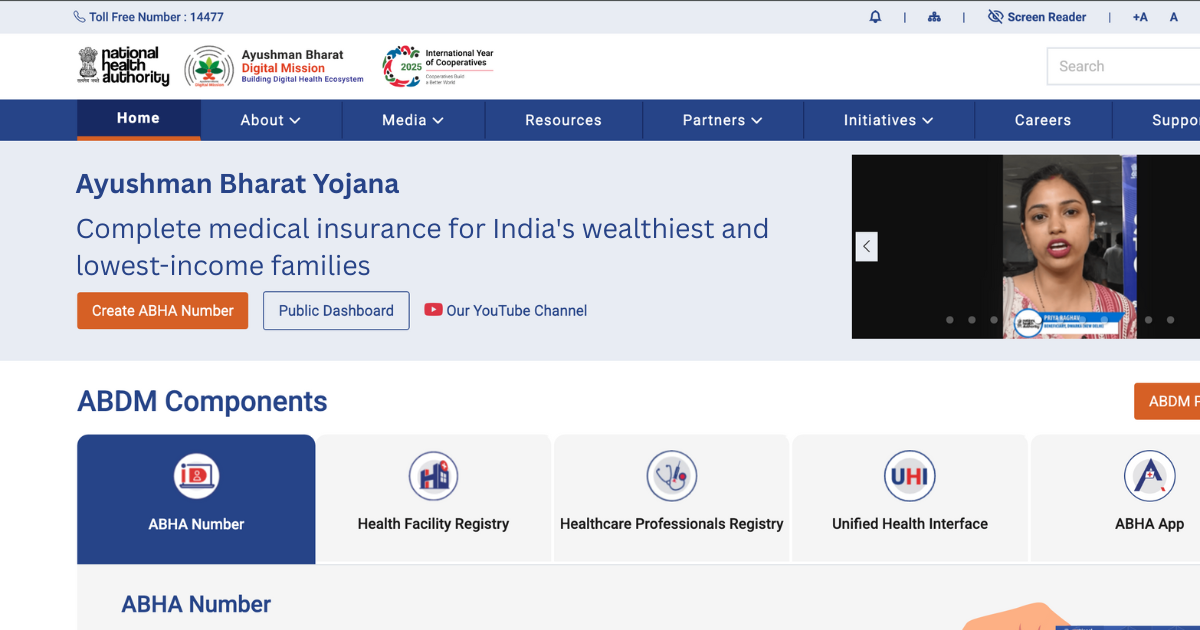Click the Health Facility Registry icon
1200x630 pixels.
(x=433, y=476)
